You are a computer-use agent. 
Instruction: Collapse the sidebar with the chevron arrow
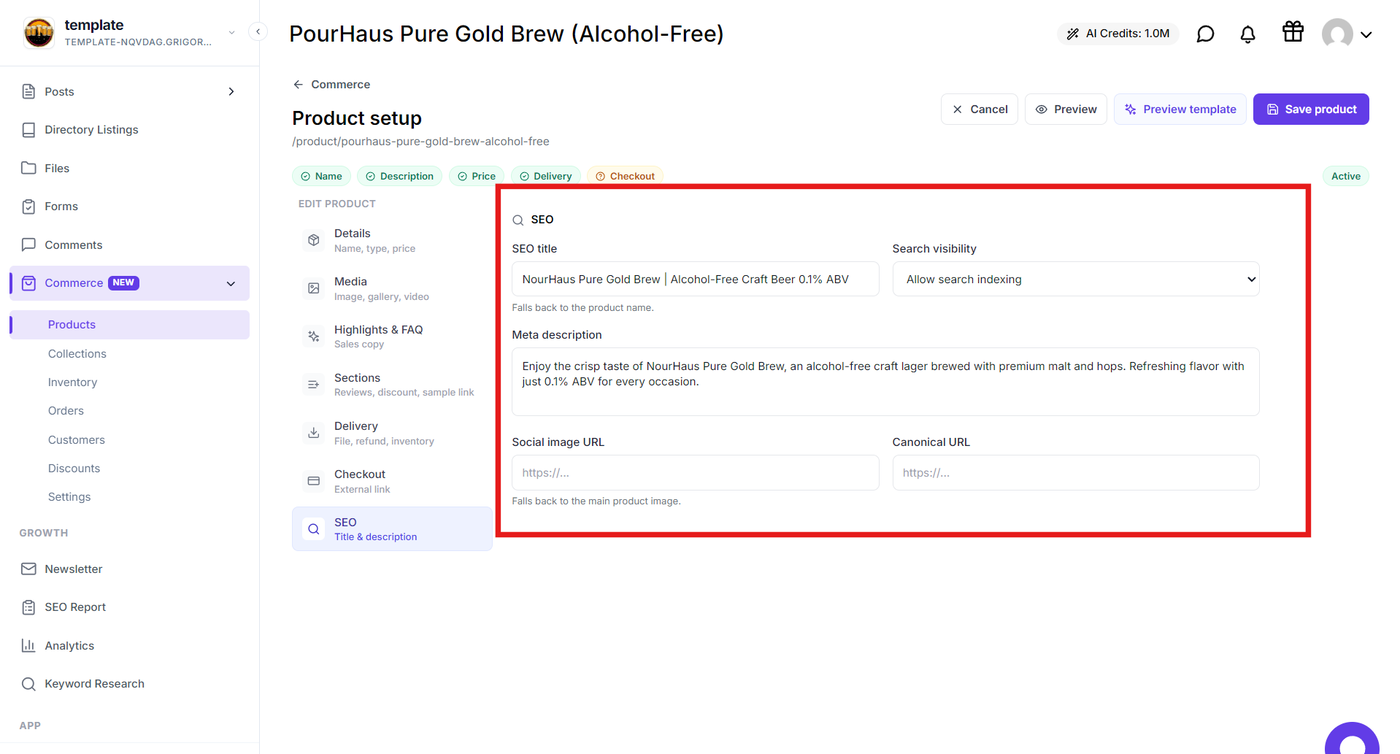coord(258,32)
